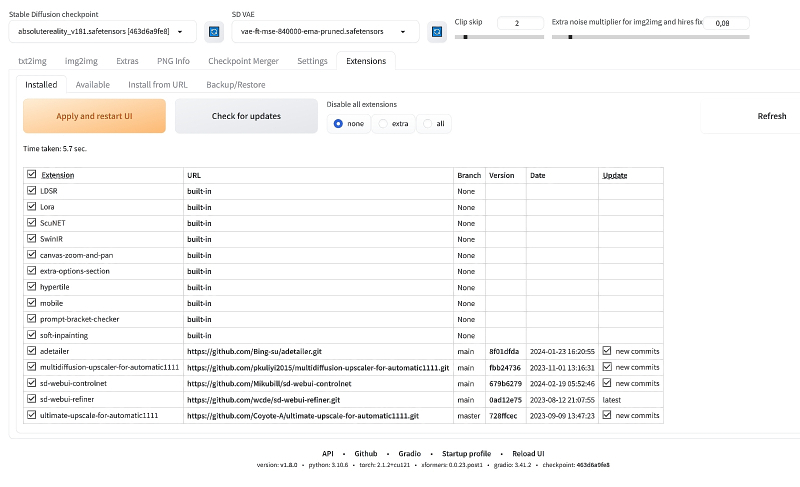800x487 pixels.
Task: Toggle the select-all Extension header checkbox
Action: pyautogui.click(x=32, y=175)
